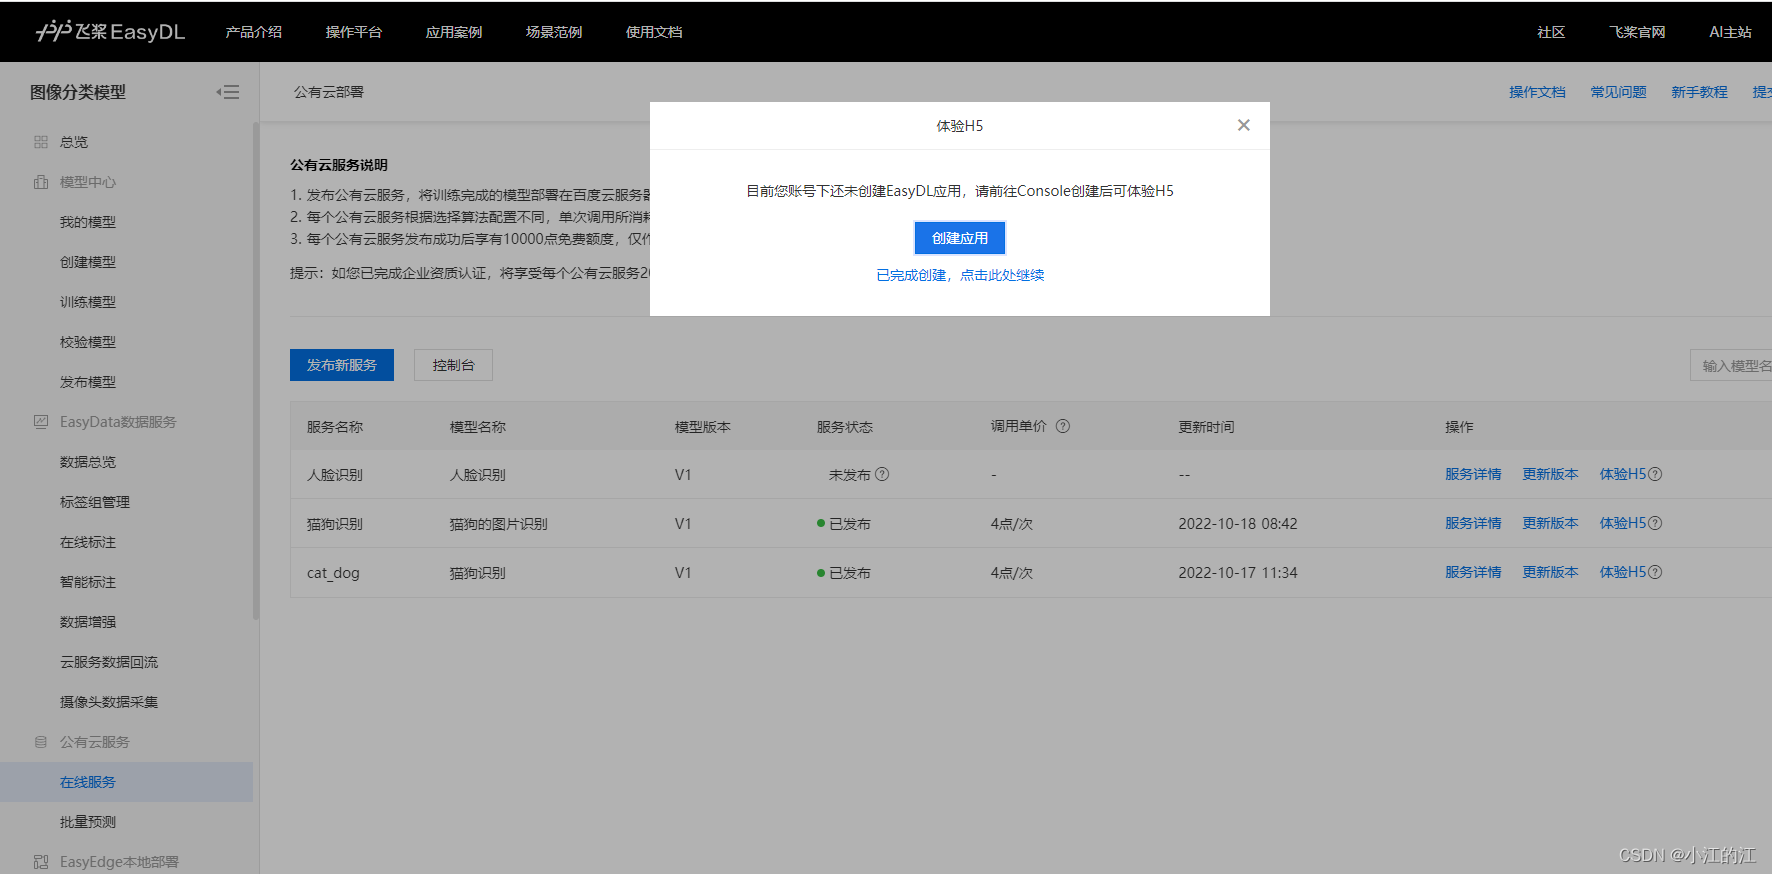Image resolution: width=1772 pixels, height=874 pixels.
Task: Click the 输入模型名 search field
Action: point(1731,365)
